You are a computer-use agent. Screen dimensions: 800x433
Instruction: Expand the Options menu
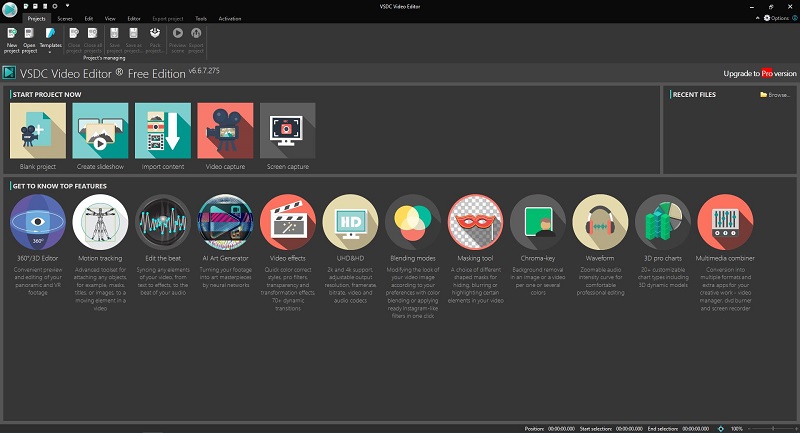coord(776,18)
